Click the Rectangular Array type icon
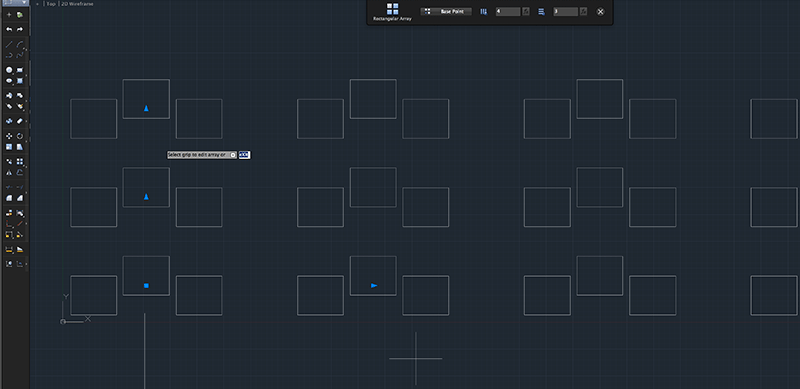 click(x=392, y=9)
